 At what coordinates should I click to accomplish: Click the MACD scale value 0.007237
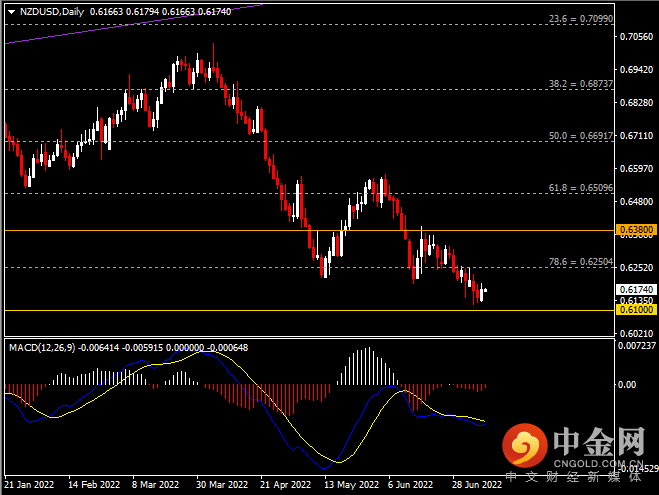636,346
